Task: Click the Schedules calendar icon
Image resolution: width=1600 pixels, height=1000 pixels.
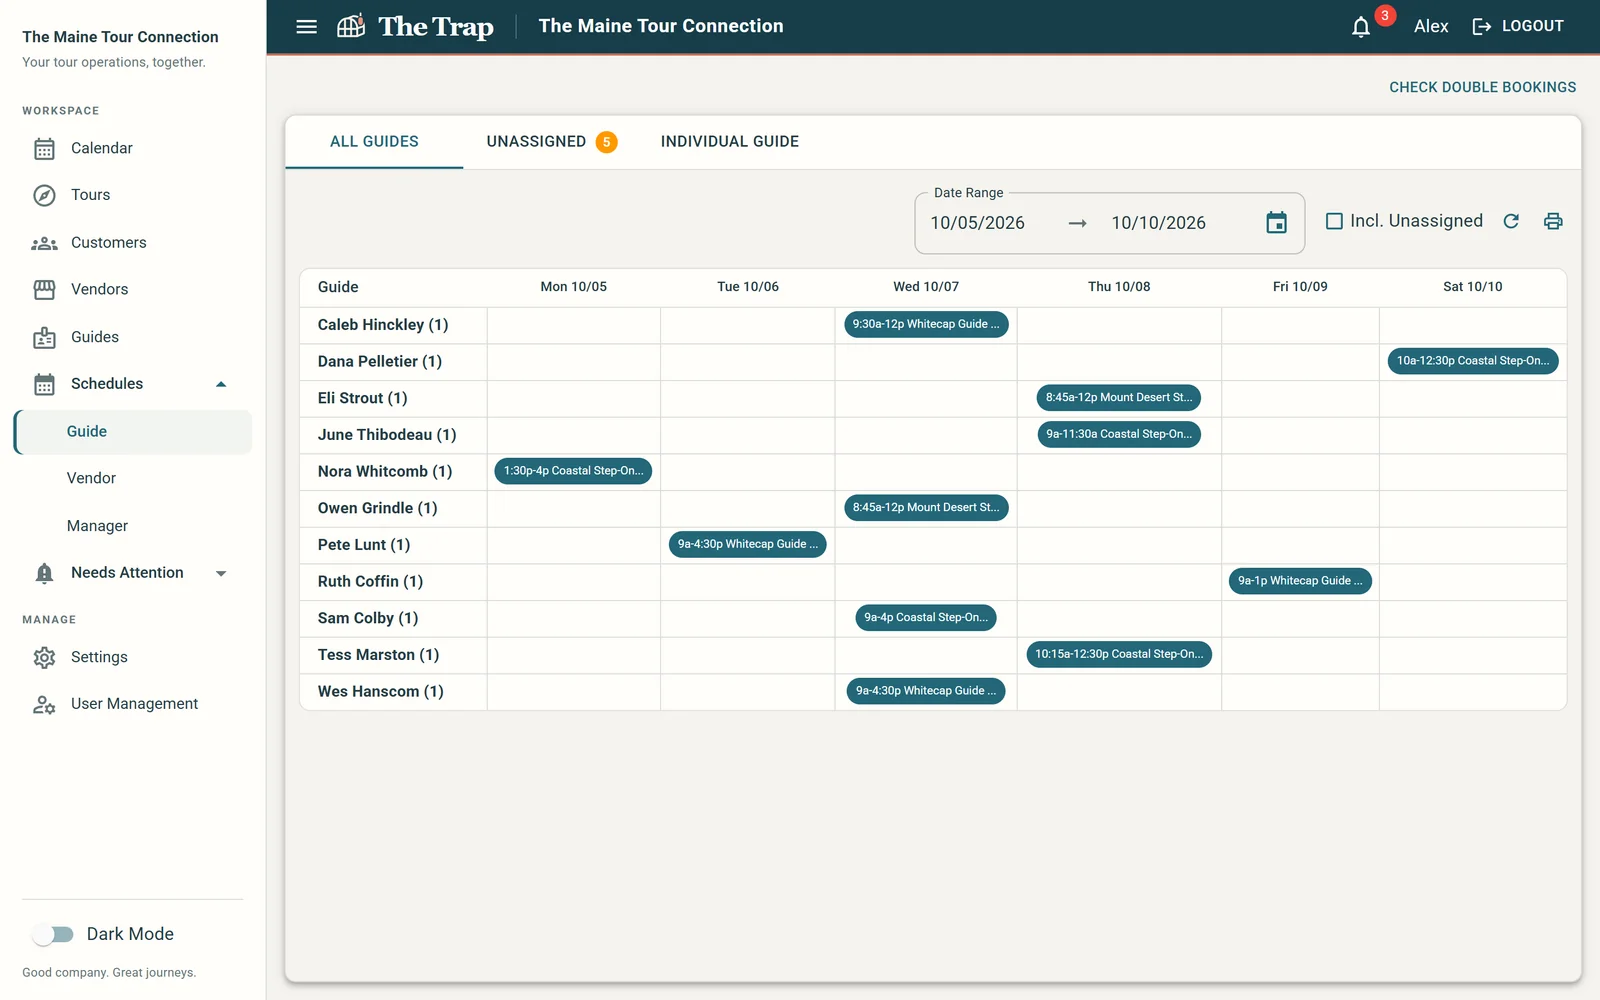Action: (44, 384)
